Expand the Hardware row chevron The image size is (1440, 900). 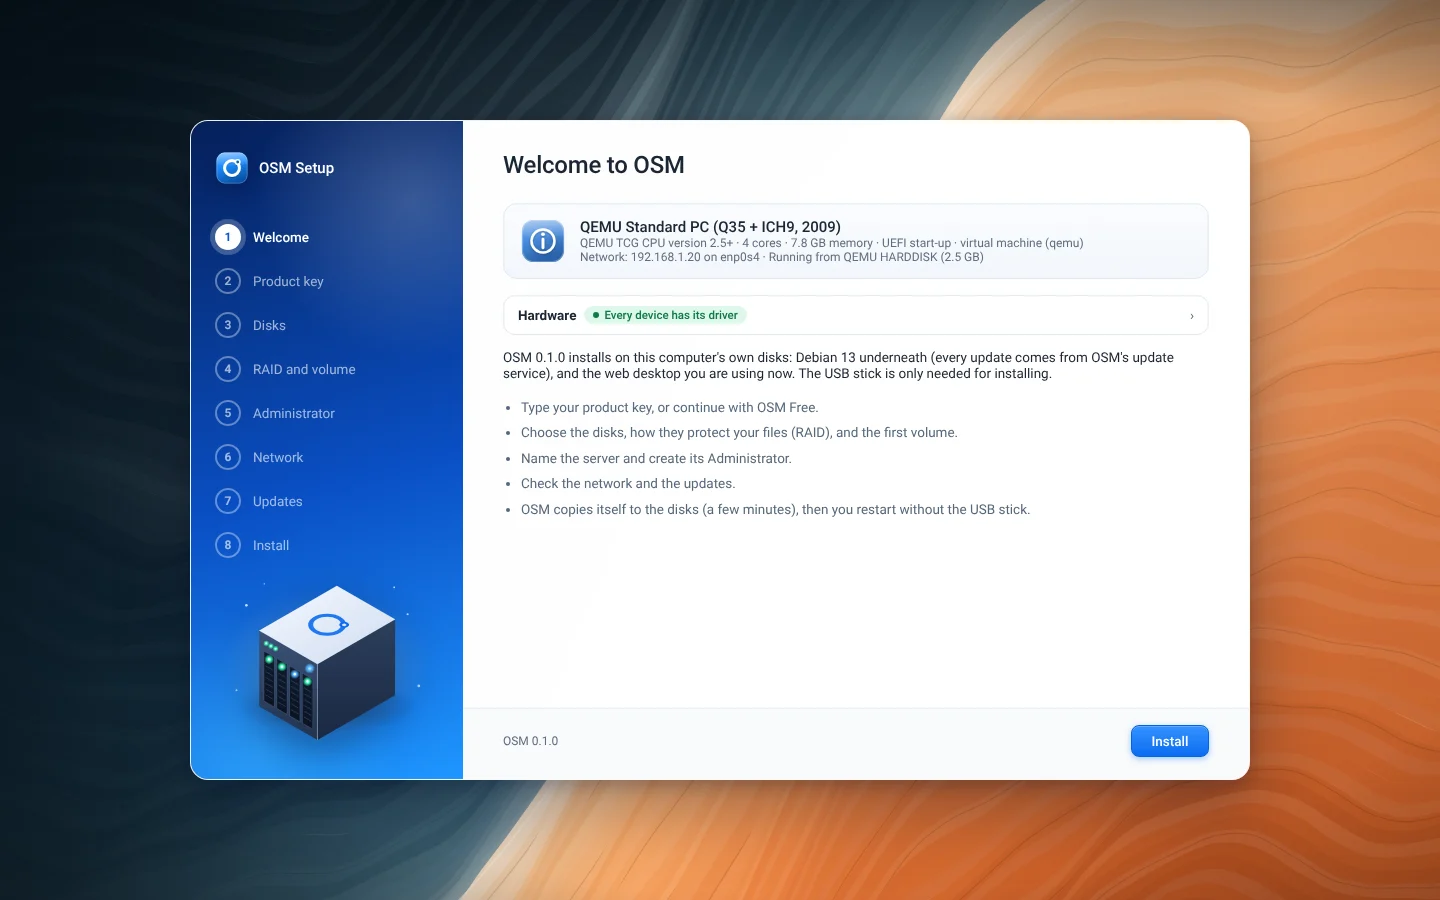coord(1192,316)
